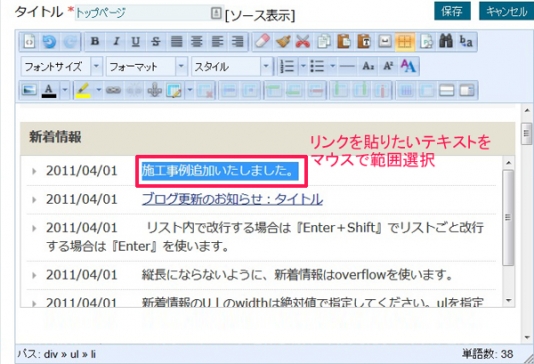Insert a bulleted list
This screenshot has height=364, width=534.
click(x=317, y=66)
